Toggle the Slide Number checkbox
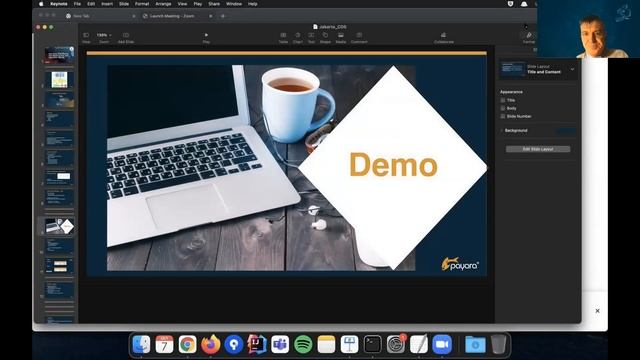 click(x=503, y=116)
